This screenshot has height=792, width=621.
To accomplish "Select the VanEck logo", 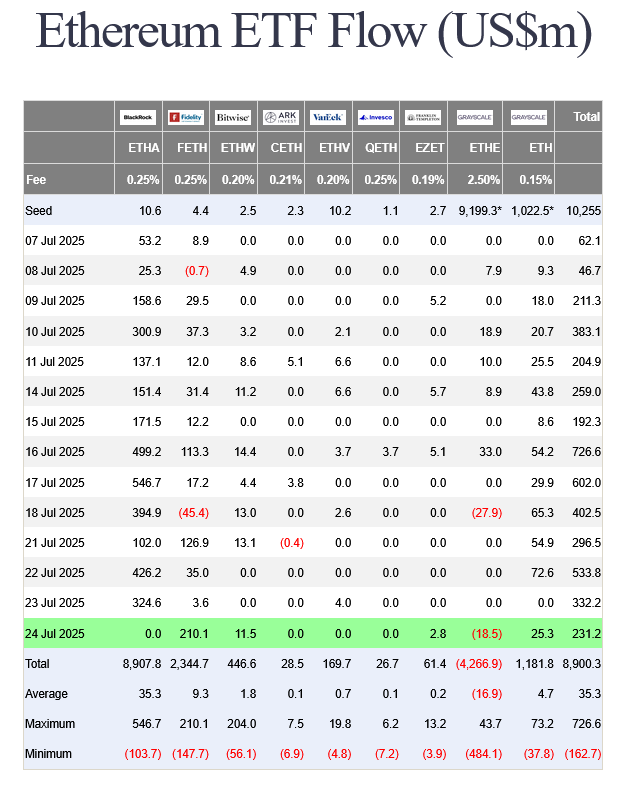I will point(328,117).
